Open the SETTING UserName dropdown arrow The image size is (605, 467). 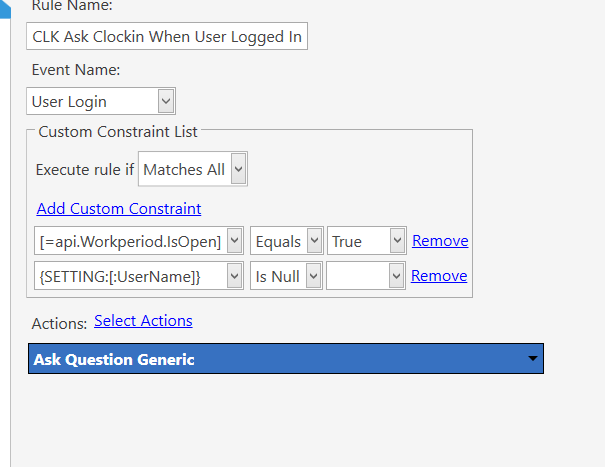[x=234, y=276]
